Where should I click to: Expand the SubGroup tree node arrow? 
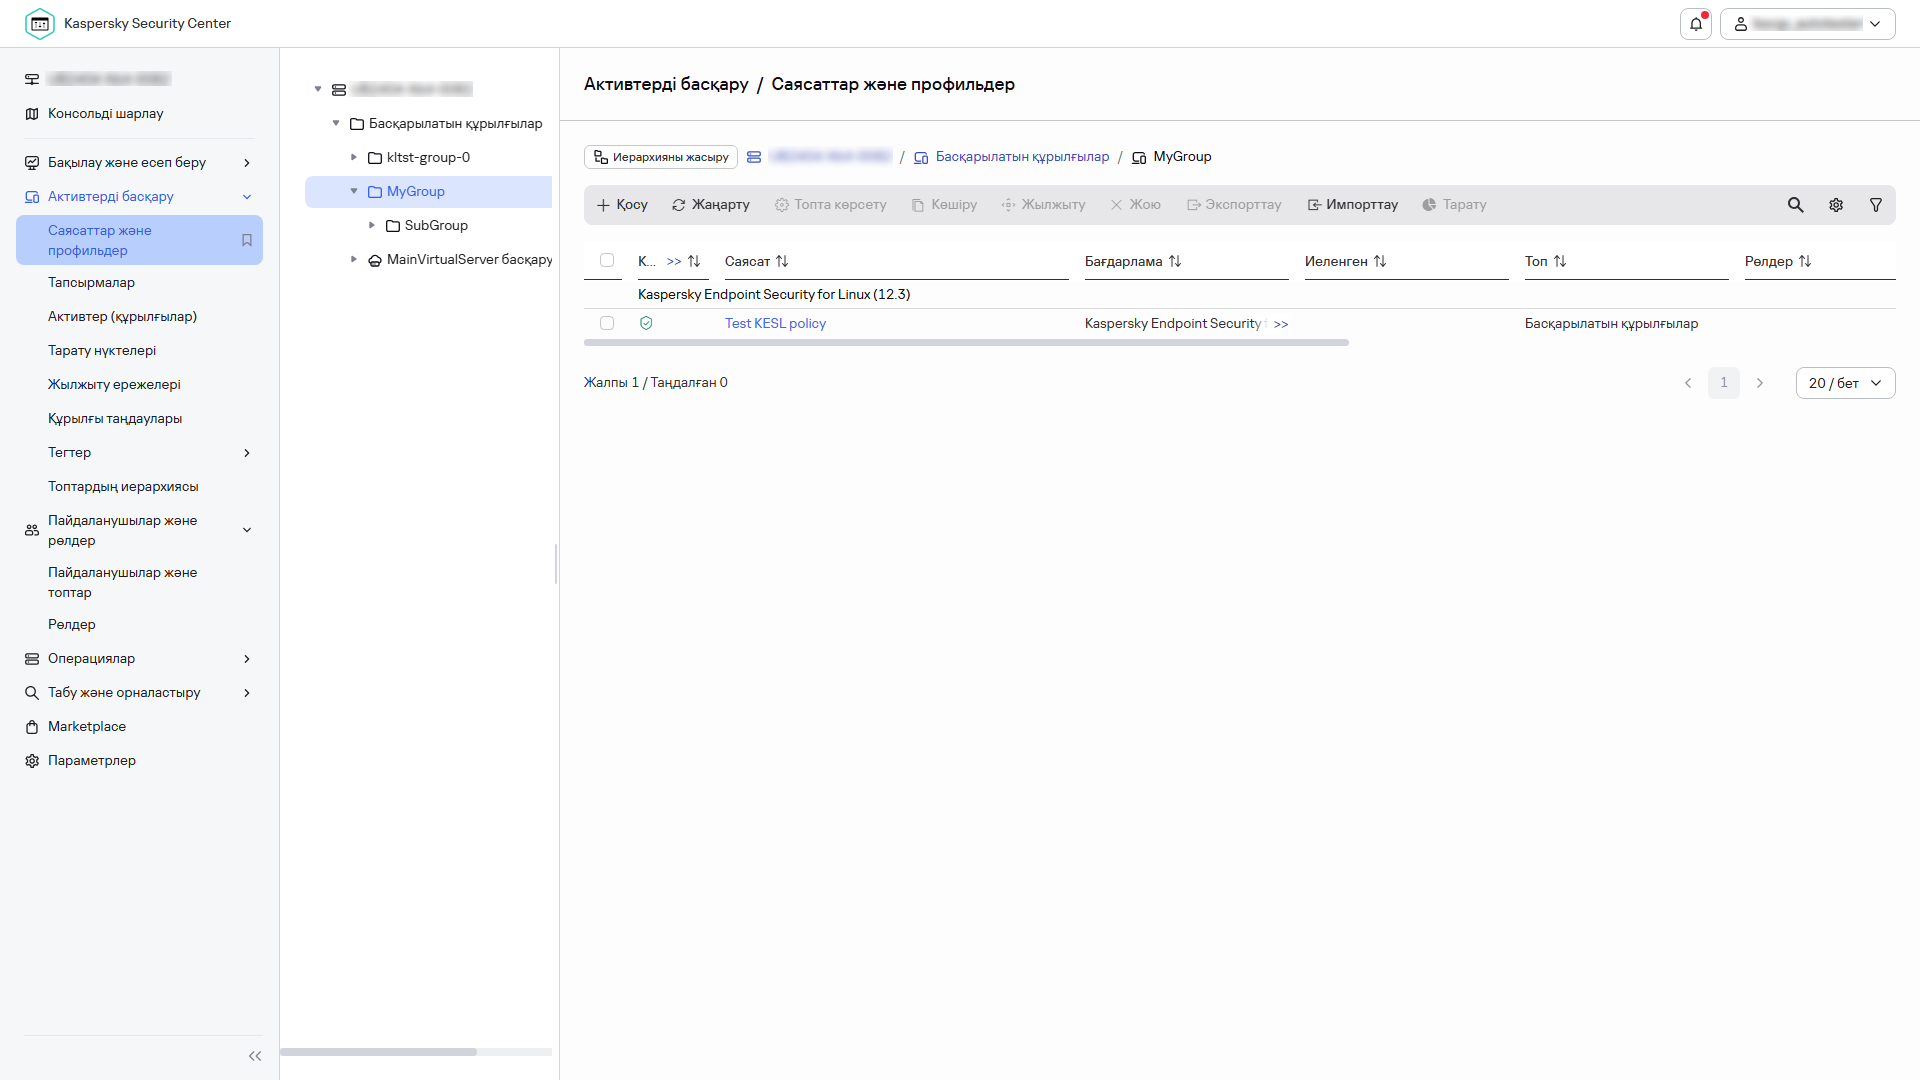[372, 225]
